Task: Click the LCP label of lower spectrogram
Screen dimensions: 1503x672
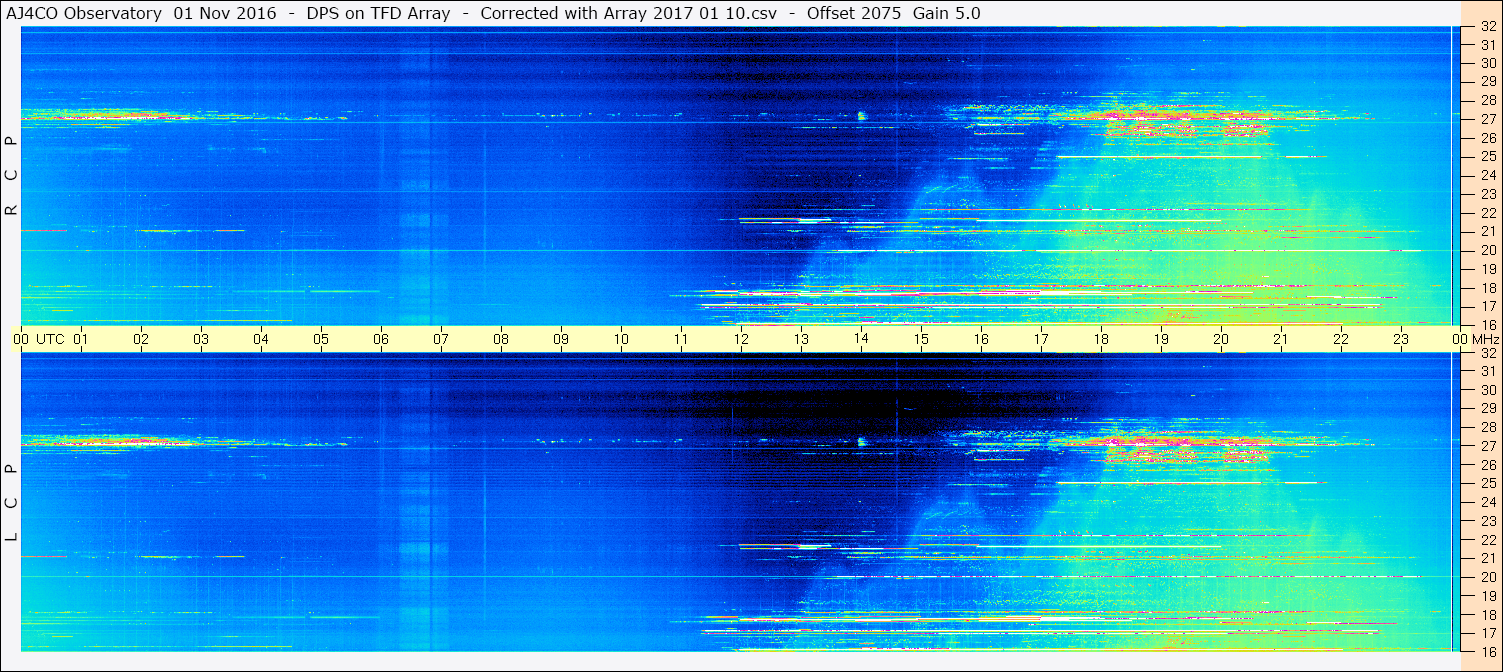Action: click(12, 503)
